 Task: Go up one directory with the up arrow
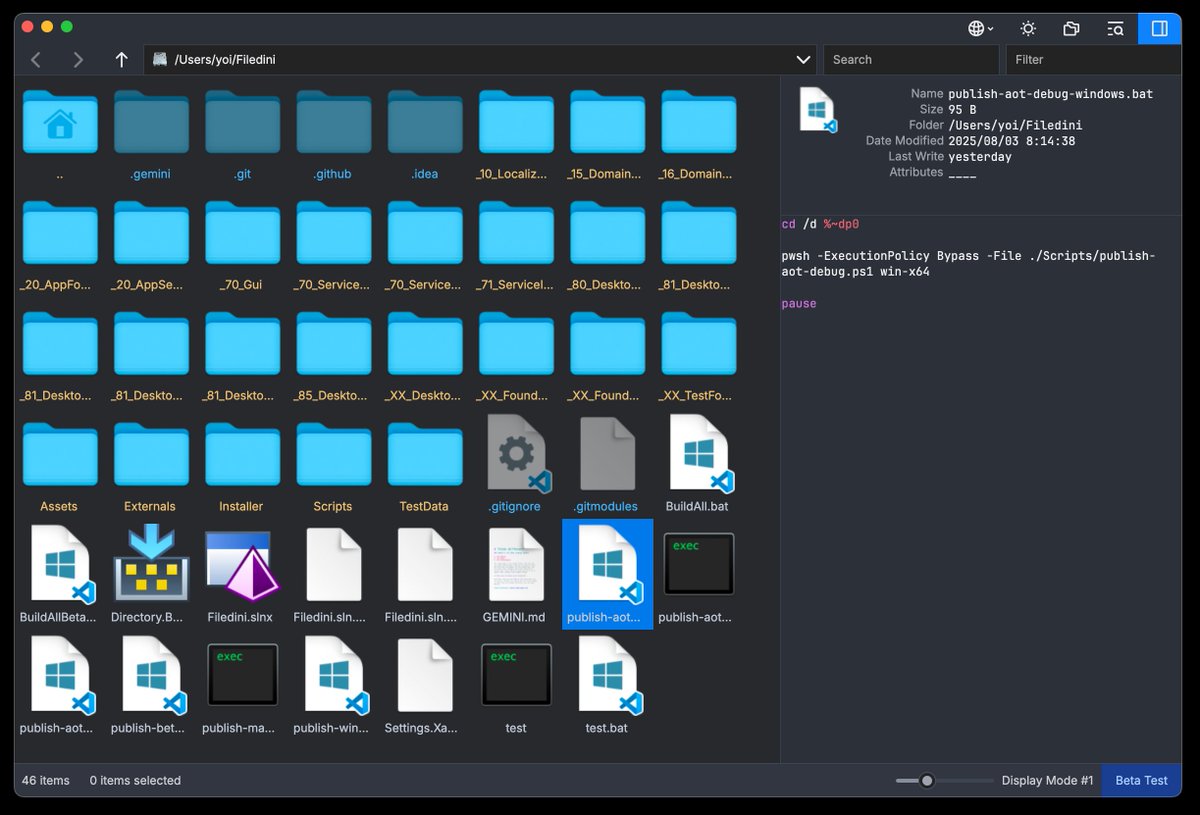coord(121,59)
